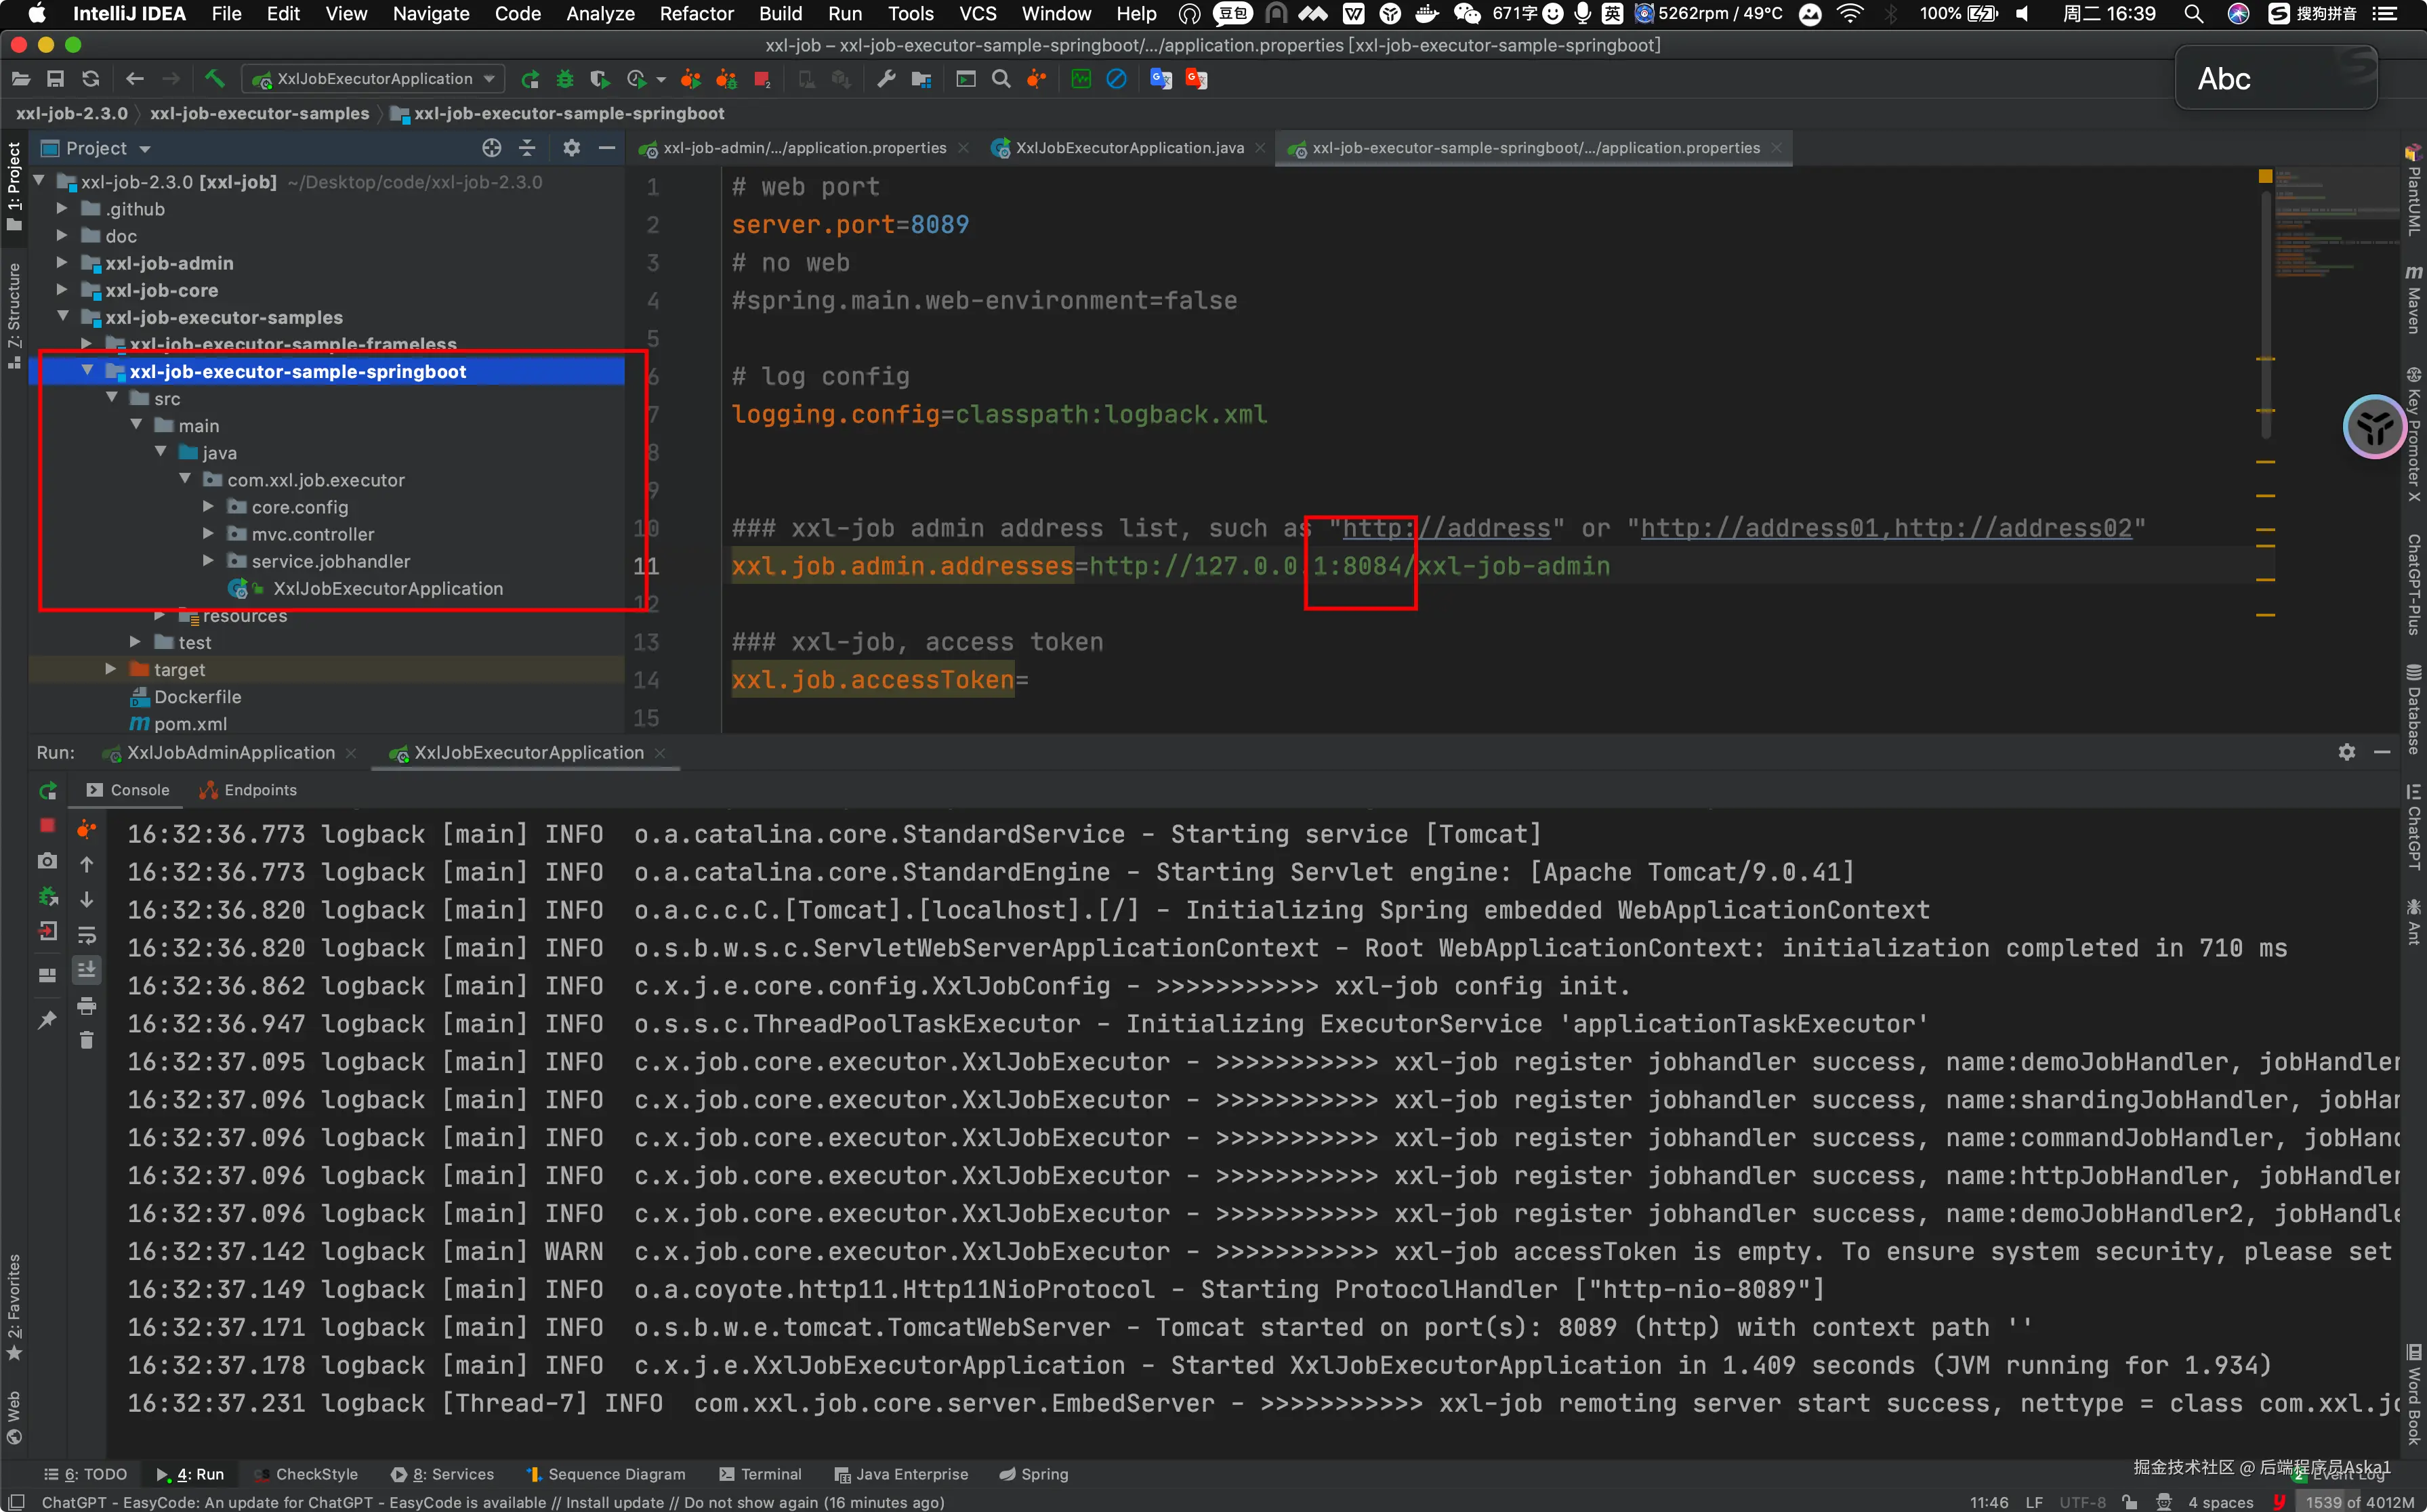The width and height of the screenshot is (2427, 1512).
Task: Open the Refactor menu
Action: click(x=696, y=14)
